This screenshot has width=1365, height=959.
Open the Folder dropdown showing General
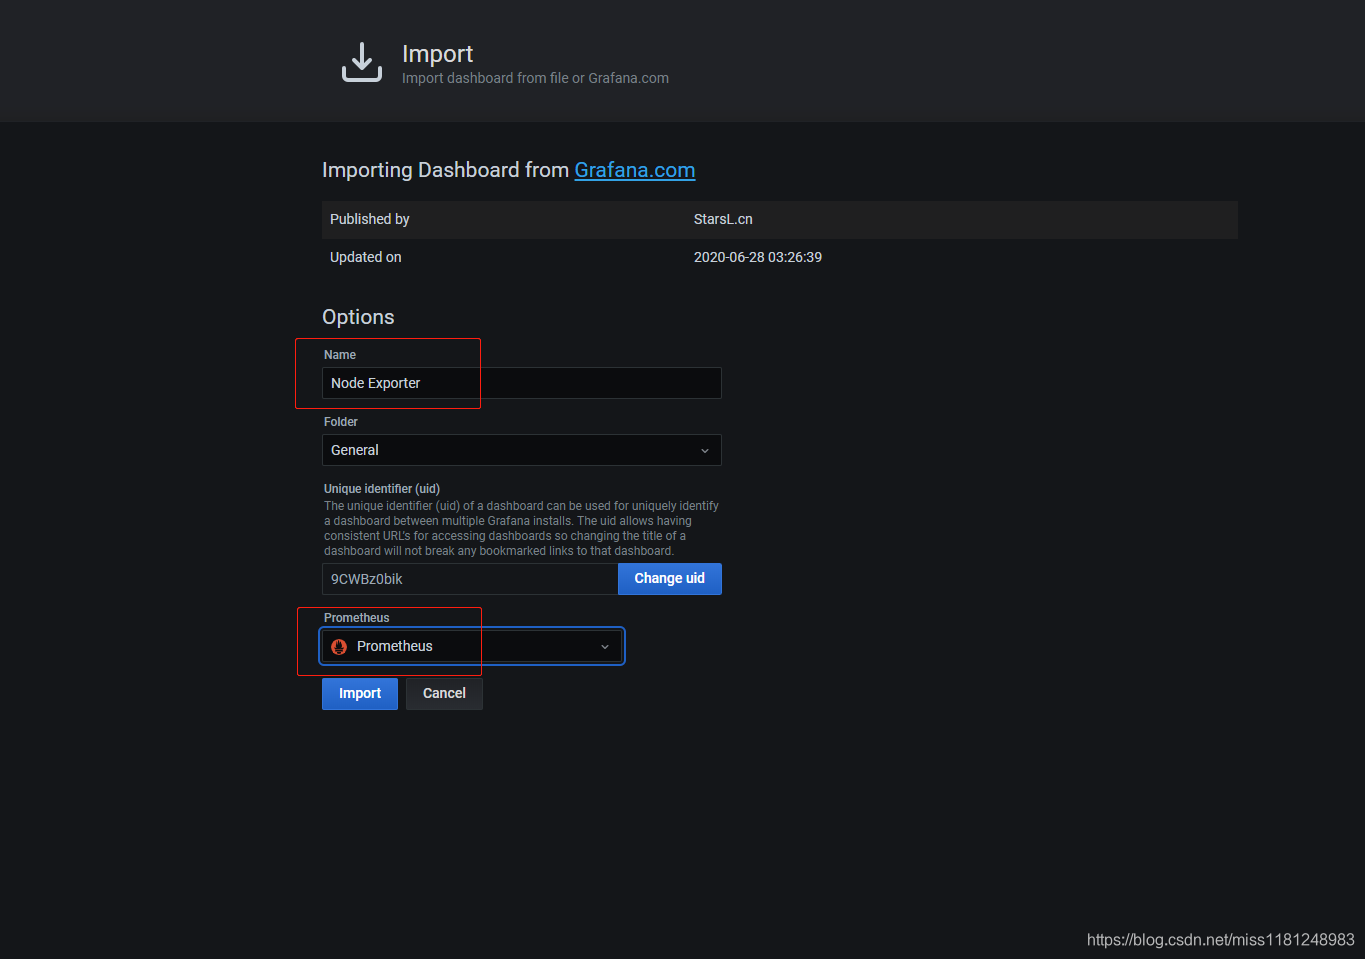pyautogui.click(x=521, y=450)
